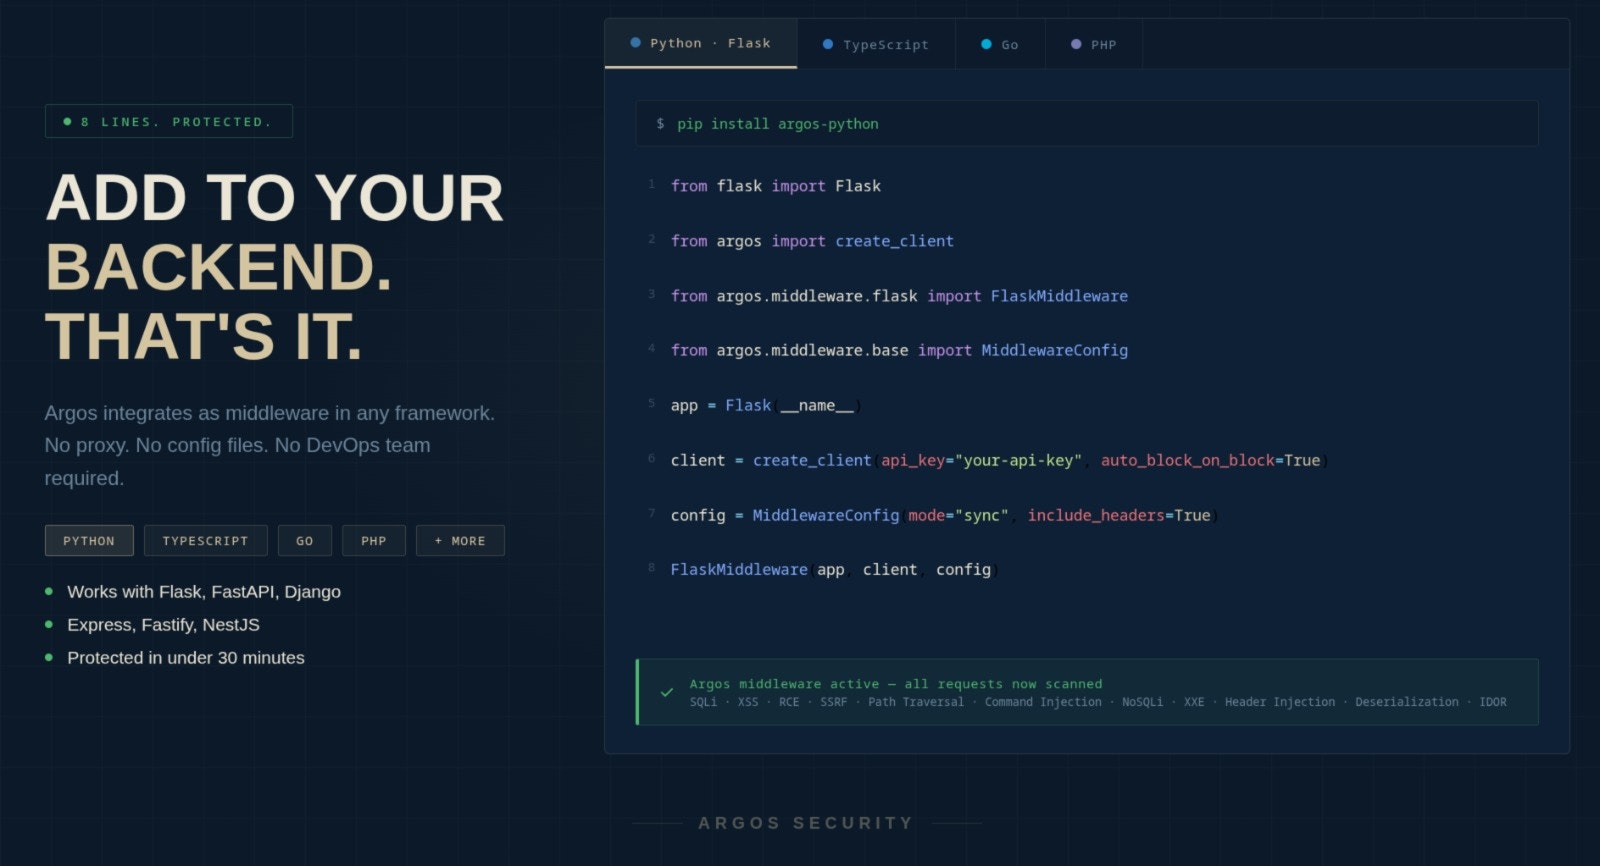Click the 8 LINES. PROTECTED. badge
This screenshot has height=866, width=1600.
point(169,121)
